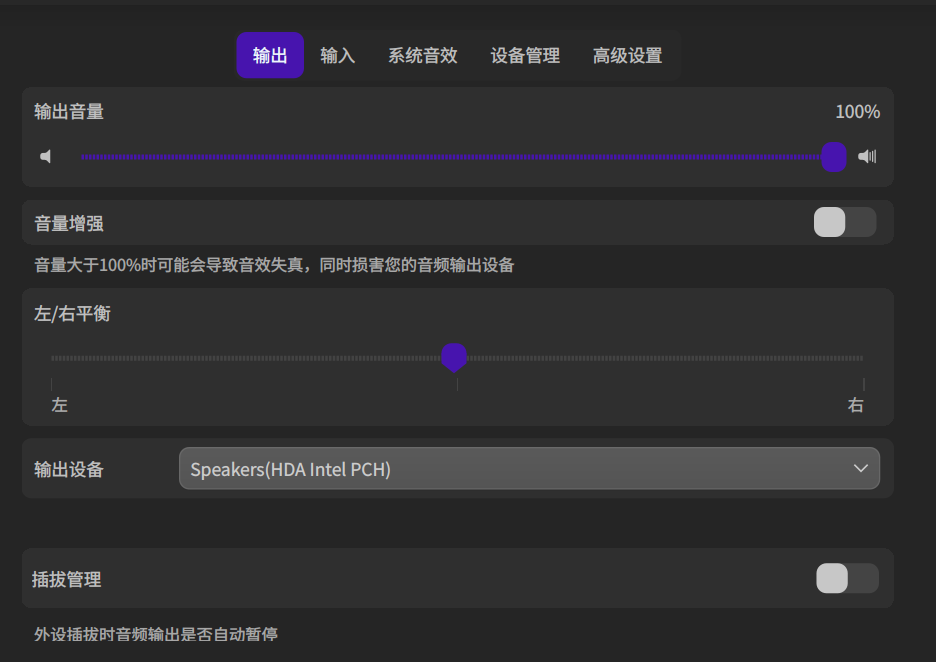936x662 pixels.
Task: Click the low volume speaker icon
Action: 45,156
